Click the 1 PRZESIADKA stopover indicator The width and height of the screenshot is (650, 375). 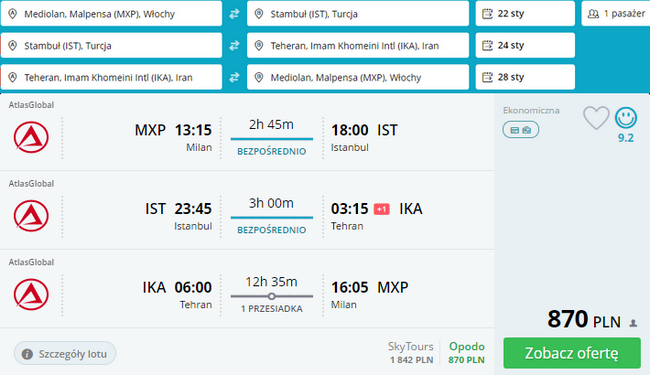point(272,309)
